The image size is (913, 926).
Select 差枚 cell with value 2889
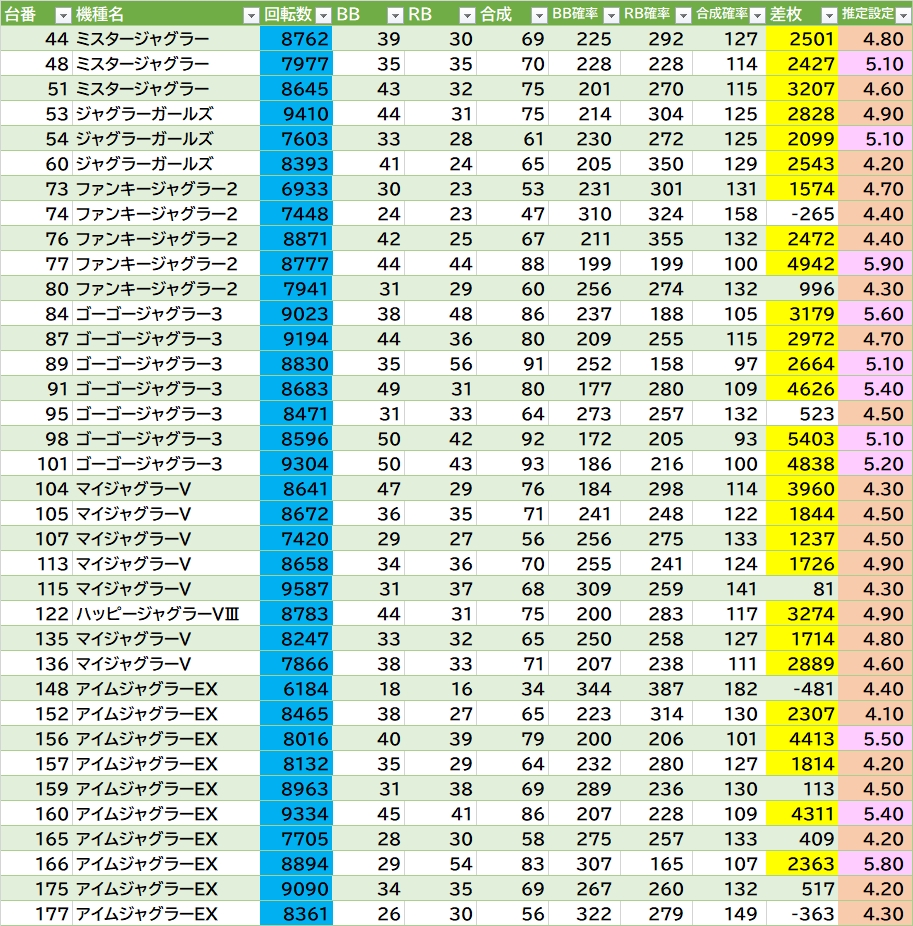[802, 663]
